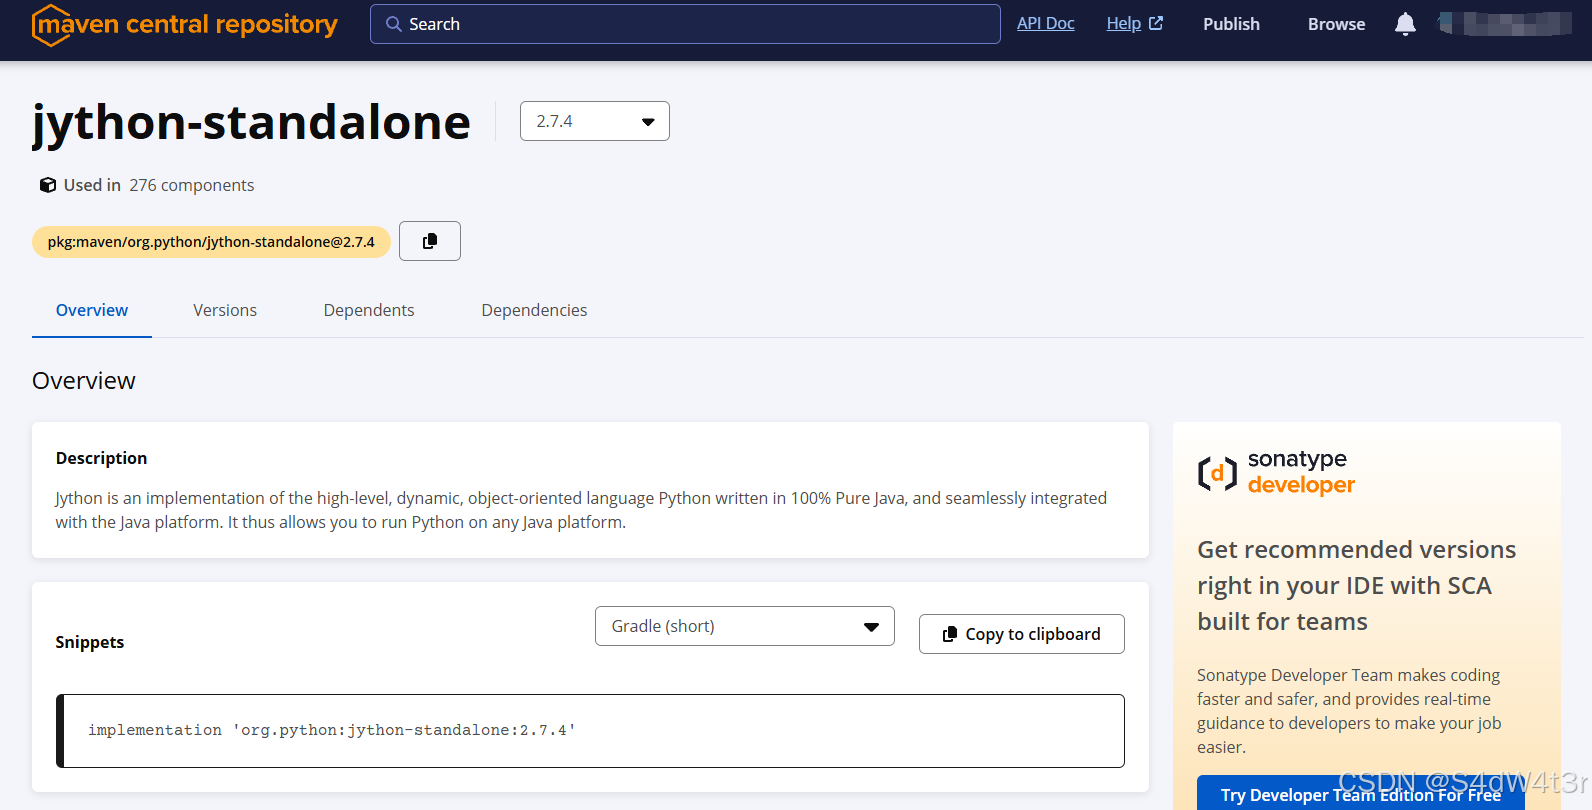Click the search magnifier icon
The image size is (1592, 810).
point(394,24)
